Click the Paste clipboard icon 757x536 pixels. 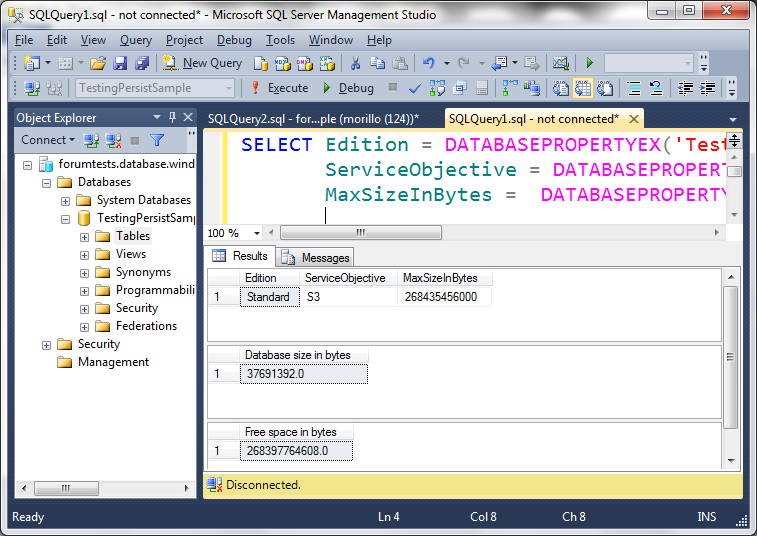[400, 63]
